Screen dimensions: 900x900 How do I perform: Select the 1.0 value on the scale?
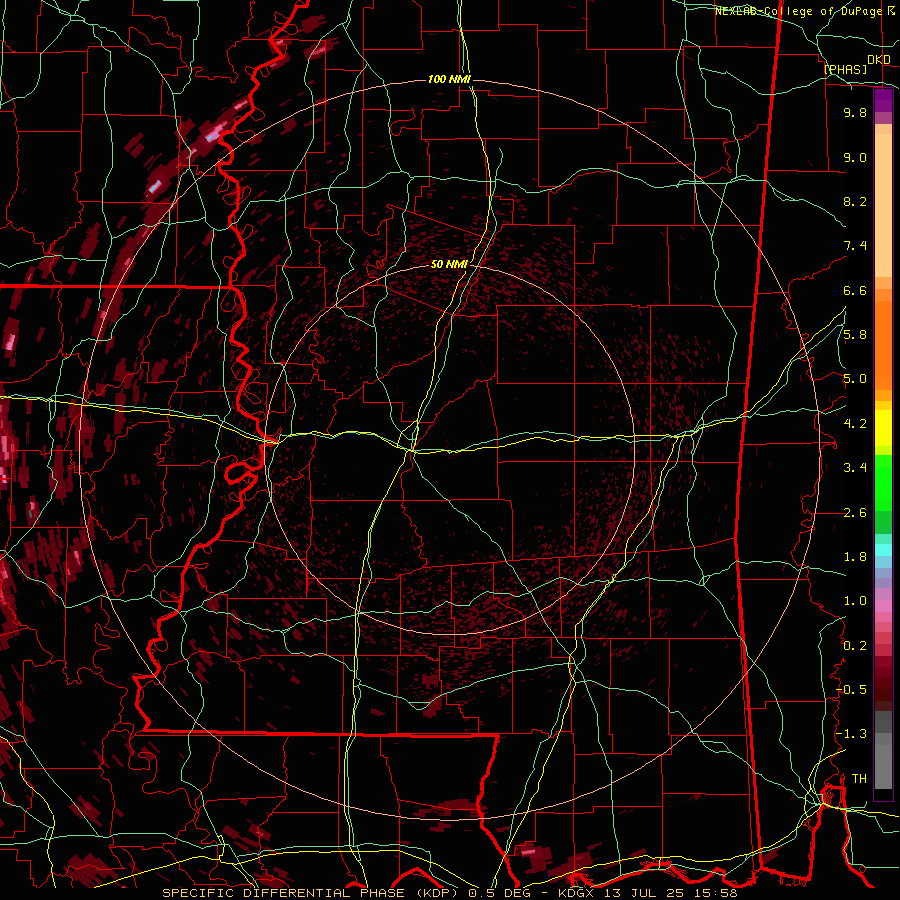coord(855,601)
